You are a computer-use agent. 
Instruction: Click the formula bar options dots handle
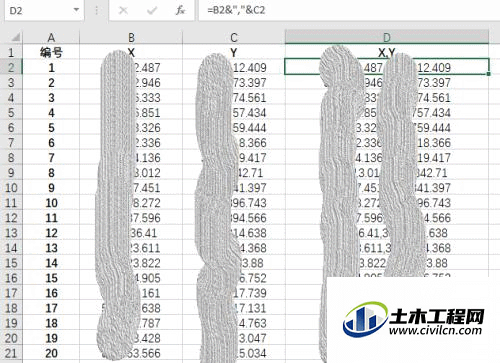96,11
